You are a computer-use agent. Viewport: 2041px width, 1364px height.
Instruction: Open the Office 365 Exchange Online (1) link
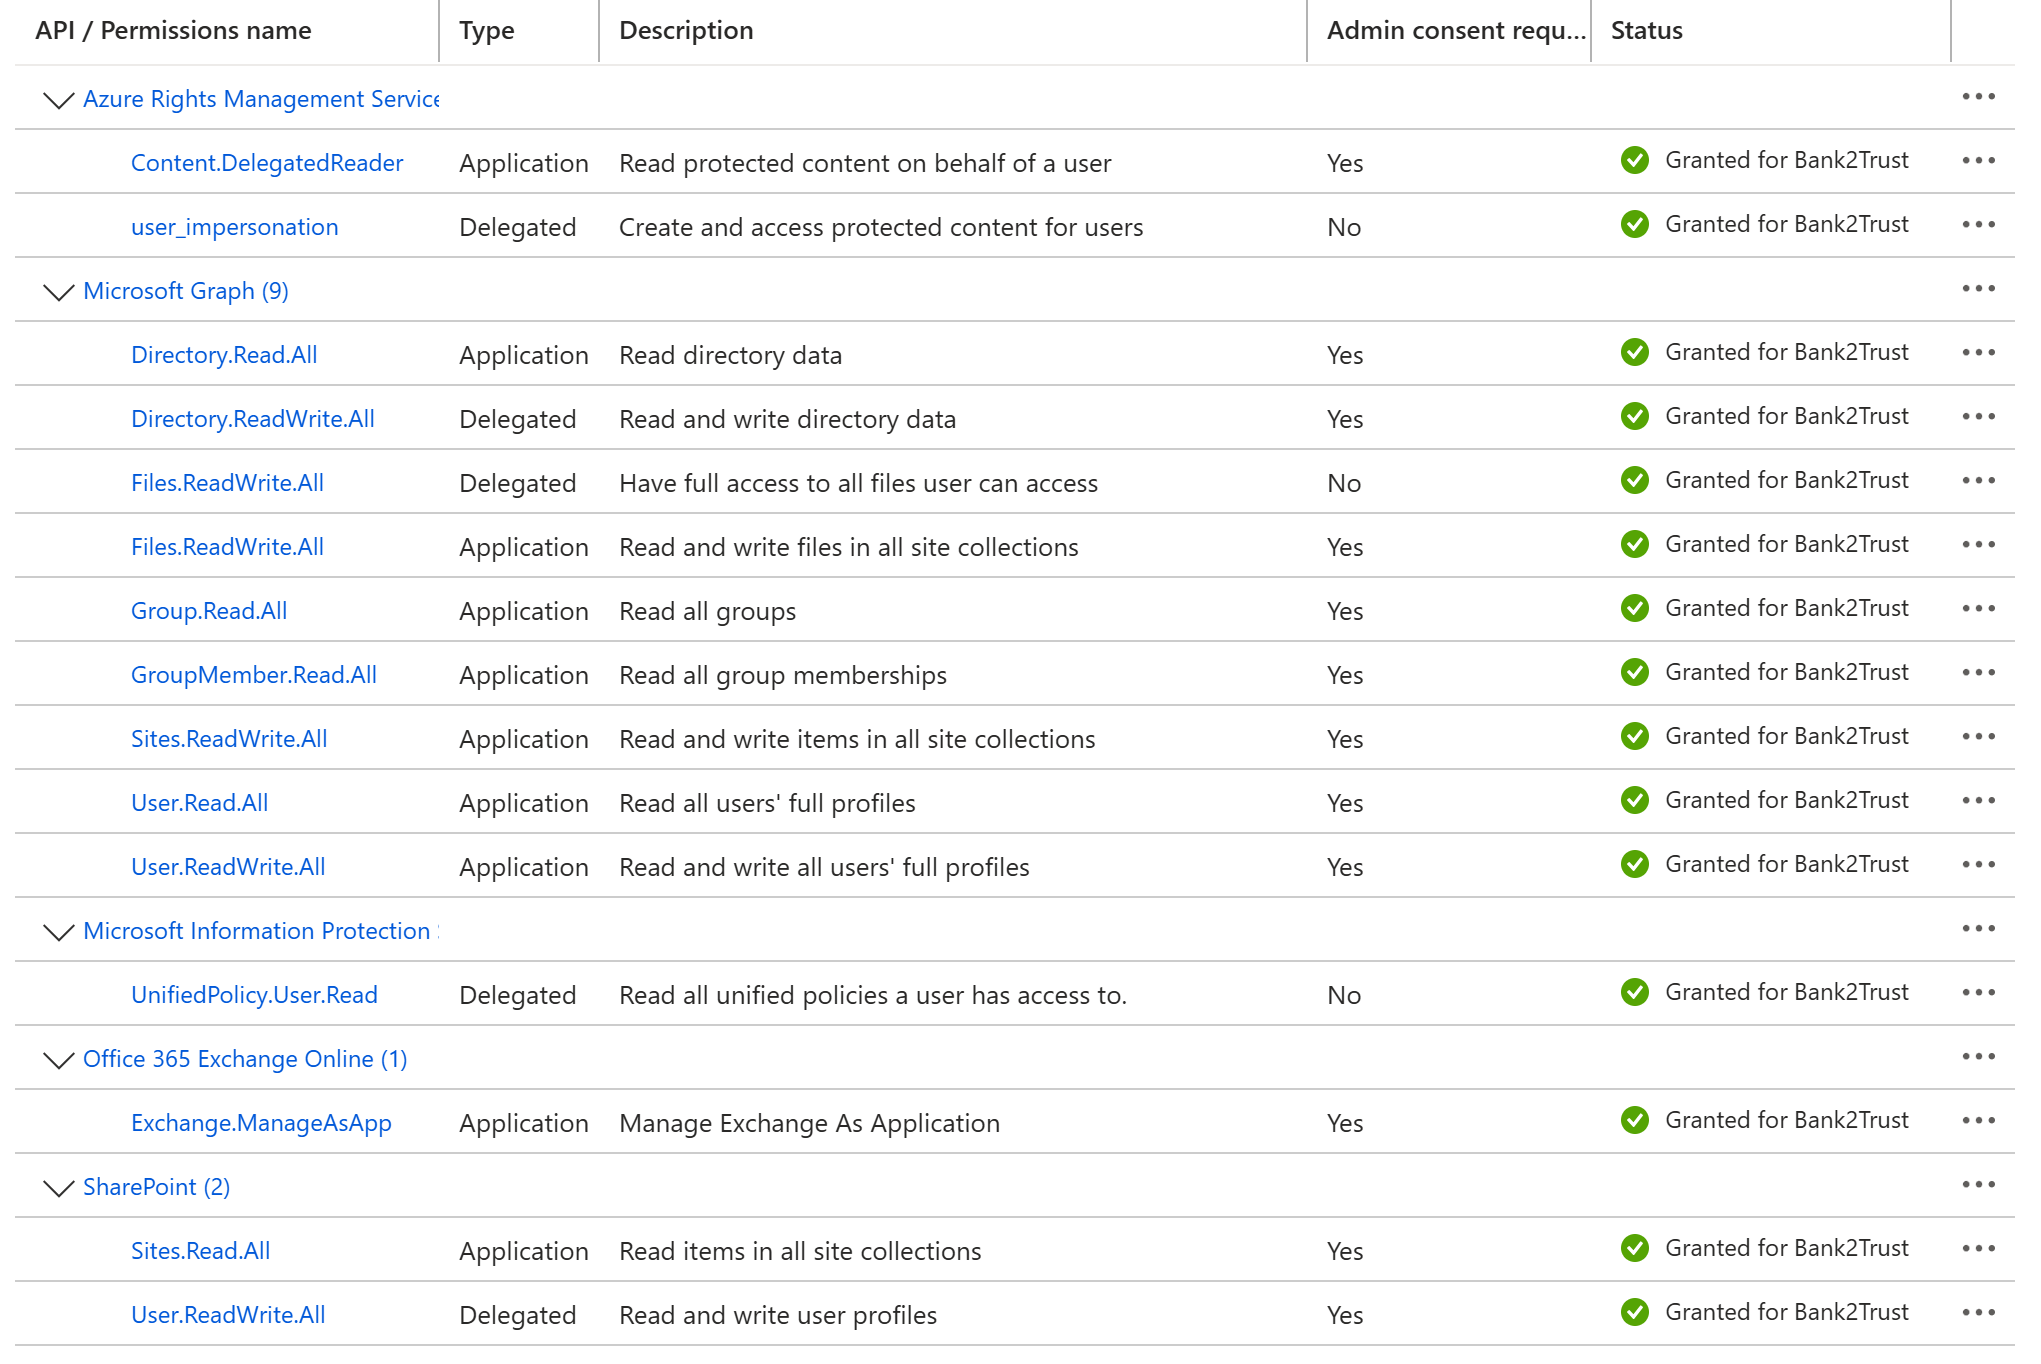[x=245, y=1059]
